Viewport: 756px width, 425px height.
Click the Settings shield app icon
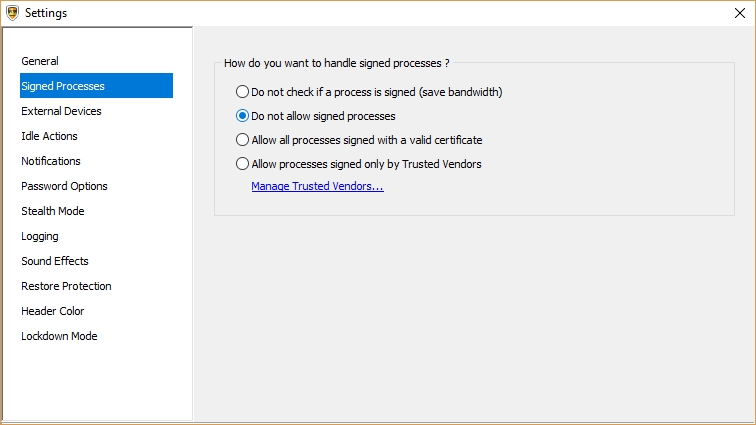[x=12, y=13]
